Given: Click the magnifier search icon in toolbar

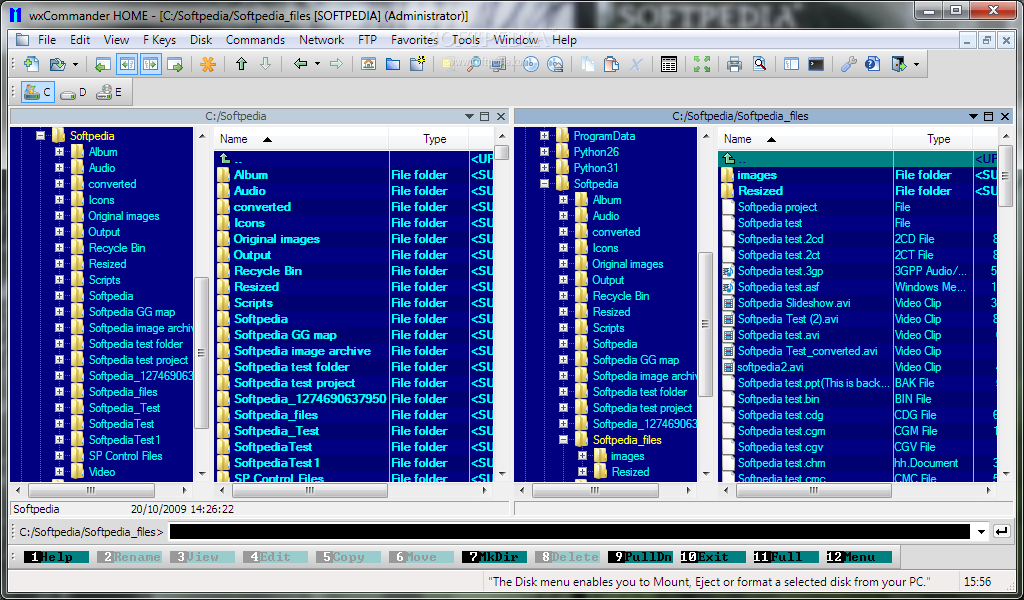Looking at the screenshot, I should 474,64.
